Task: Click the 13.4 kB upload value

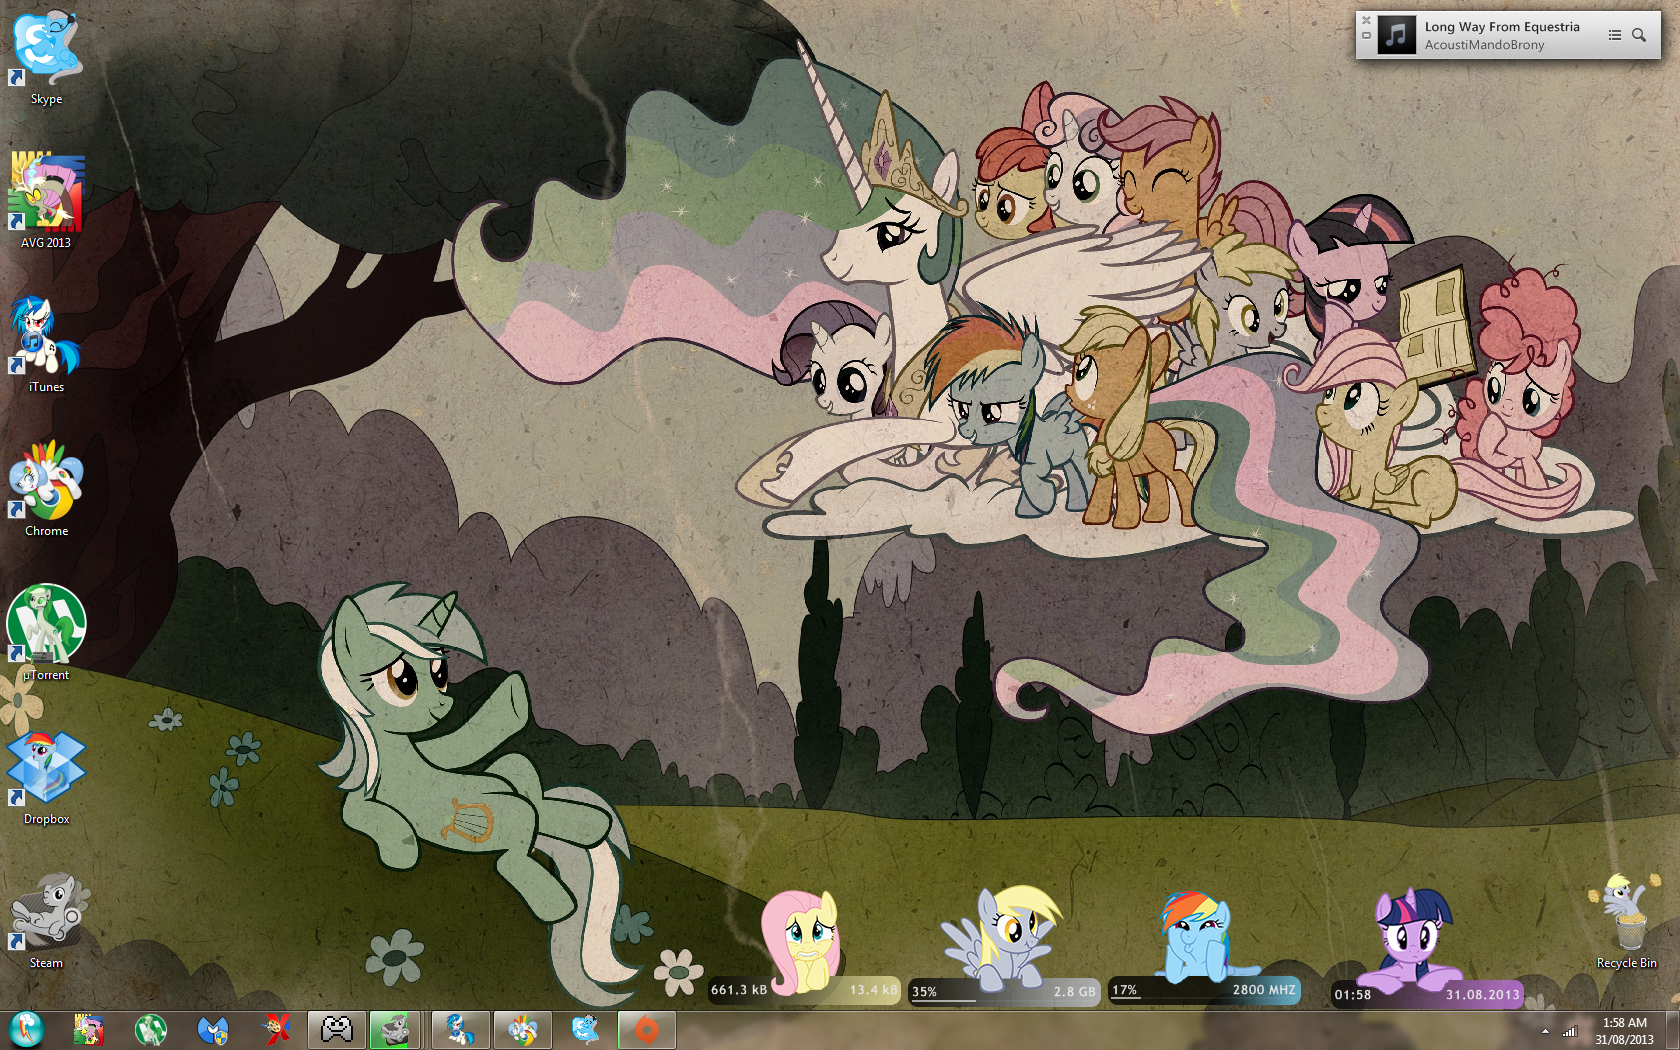Action: coord(873,990)
